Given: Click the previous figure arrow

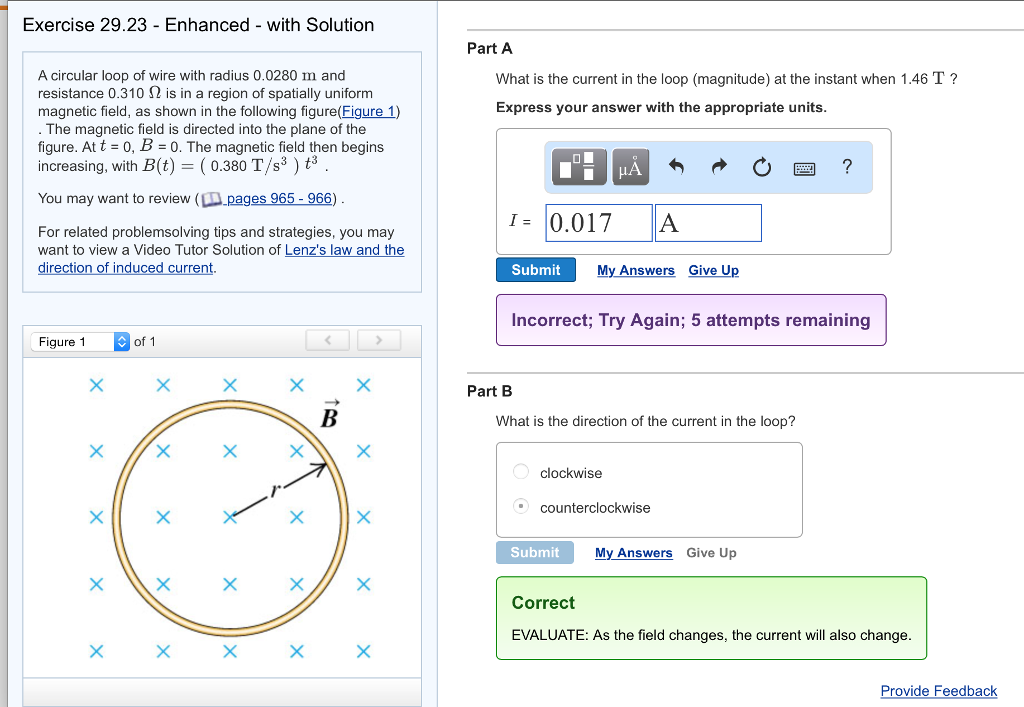Looking at the screenshot, I should [327, 340].
